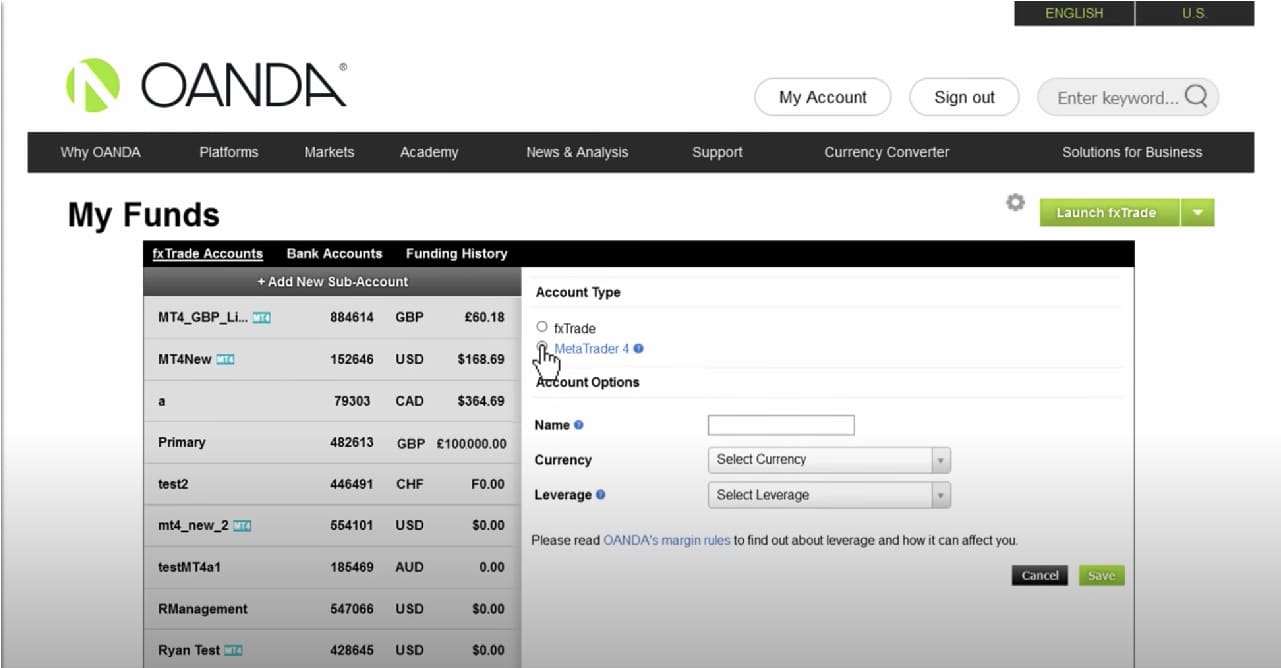Image resolution: width=1281 pixels, height=668 pixels.
Task: Expand the Launch fxTrade dropdown arrow
Action: (1197, 213)
